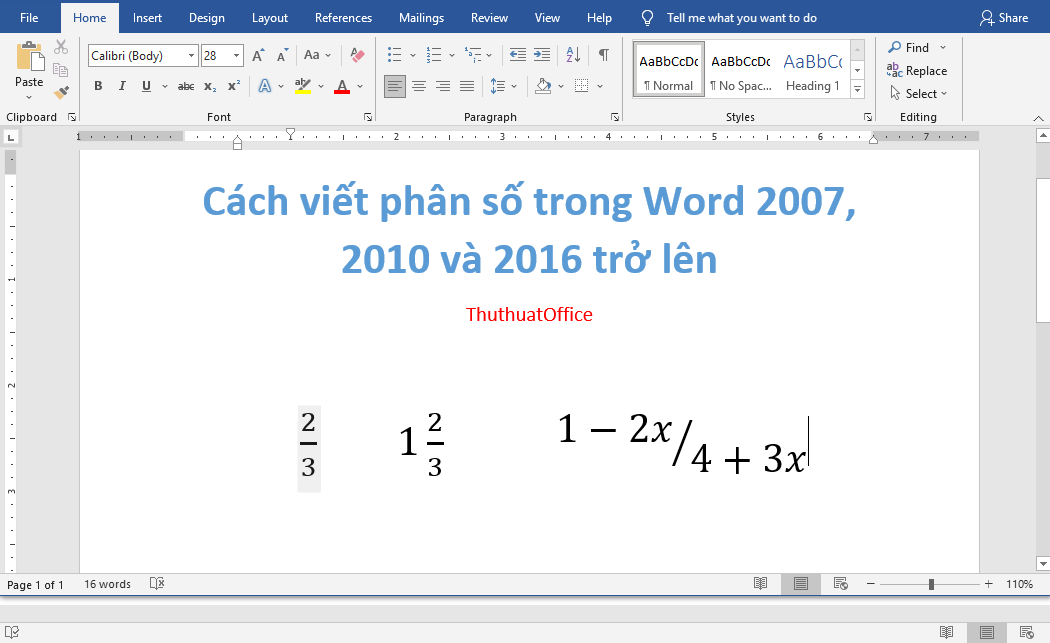Click the Format Painter icon
This screenshot has width=1050, height=643.
pos(60,92)
